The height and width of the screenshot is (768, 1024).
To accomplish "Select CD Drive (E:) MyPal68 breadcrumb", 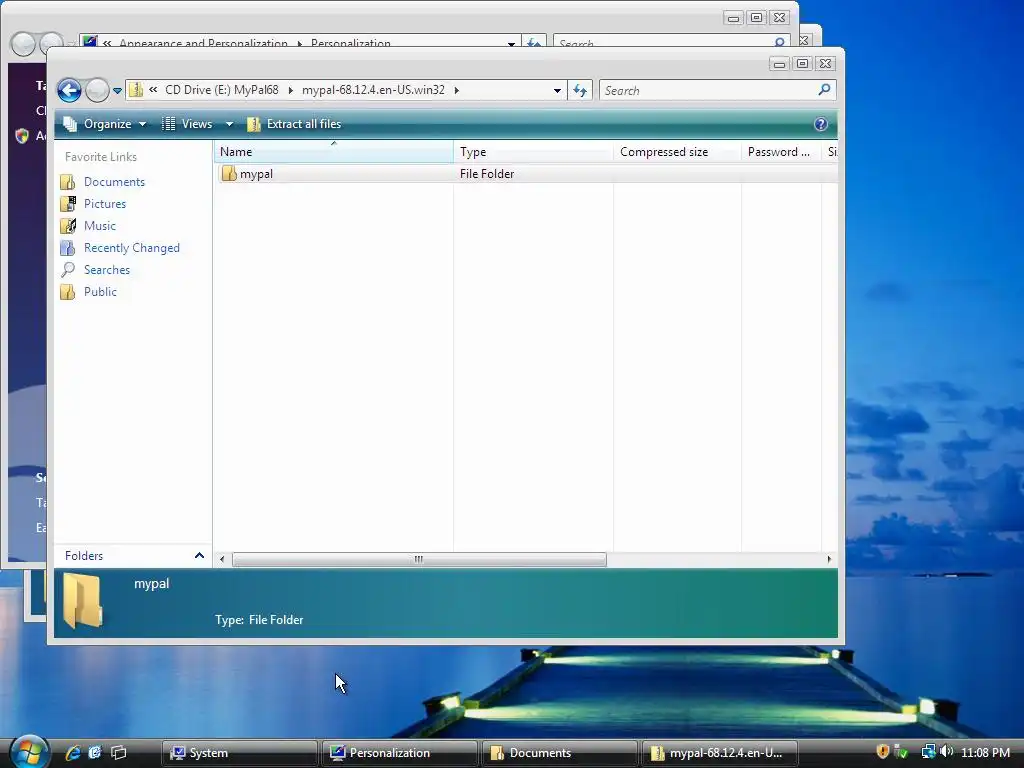I will (x=221, y=89).
